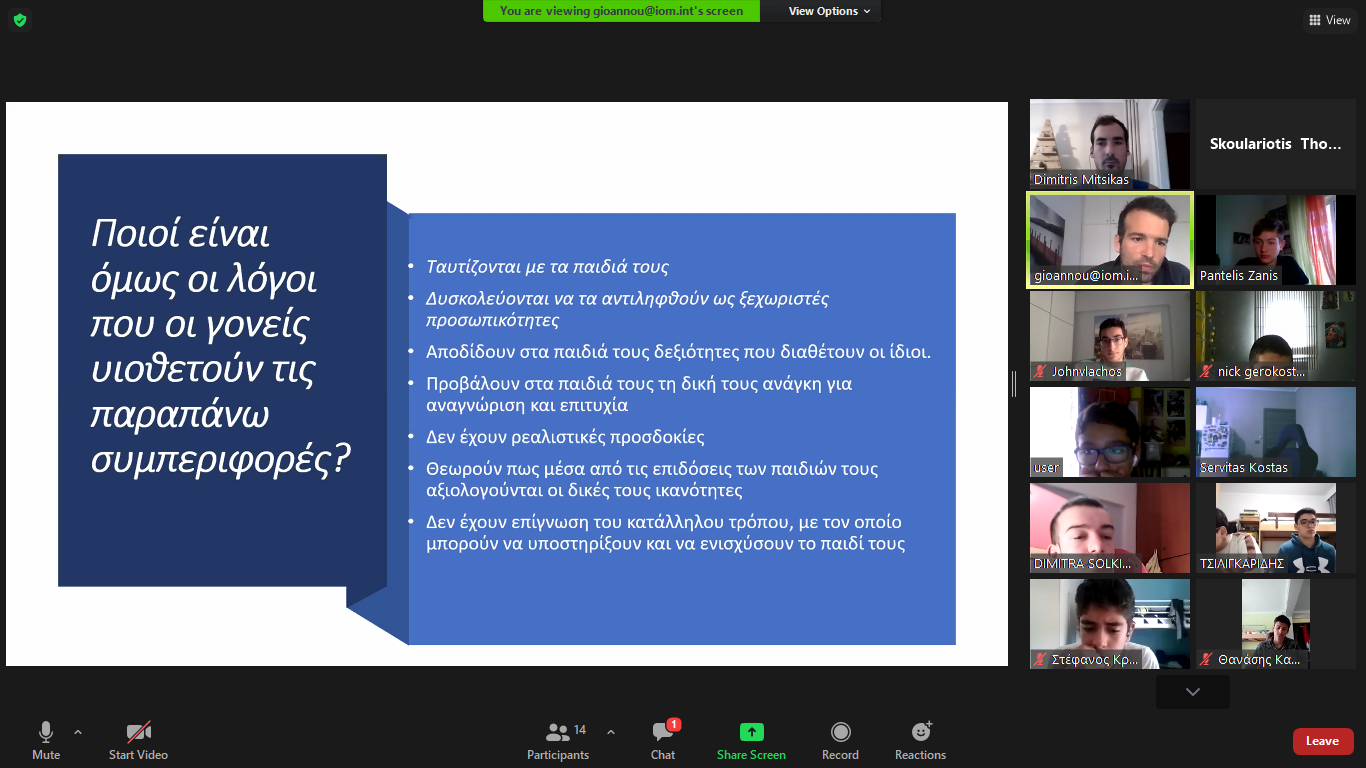Open the View Options dropdown

829,11
